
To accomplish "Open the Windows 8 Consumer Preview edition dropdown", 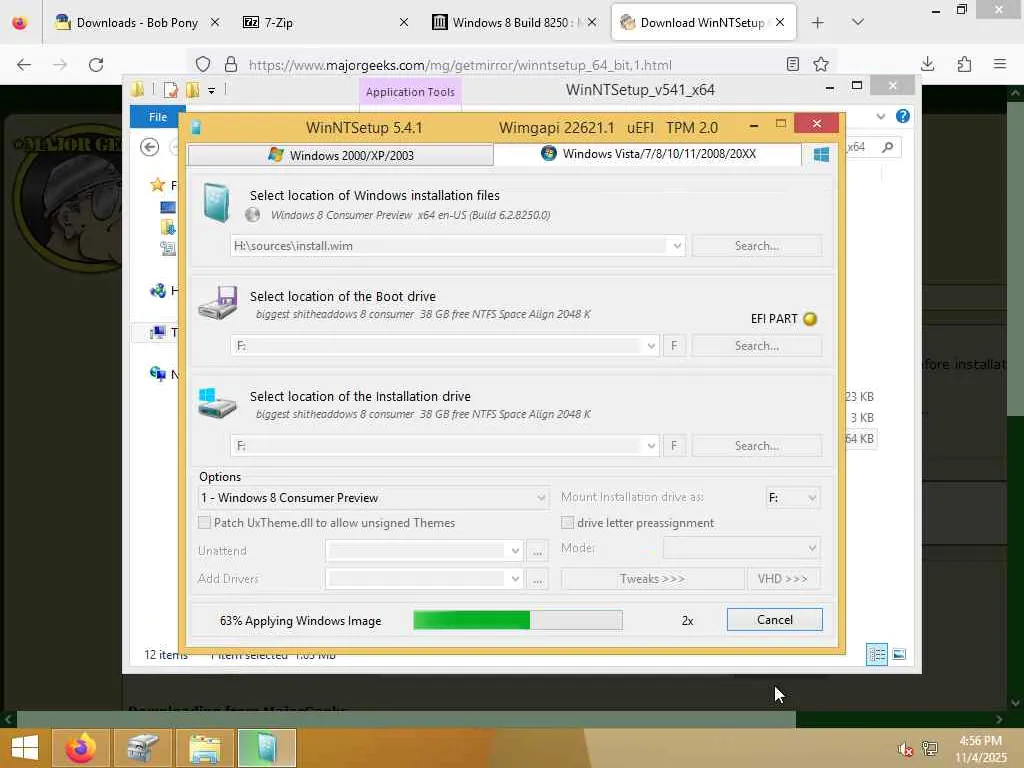I will click(x=373, y=498).
